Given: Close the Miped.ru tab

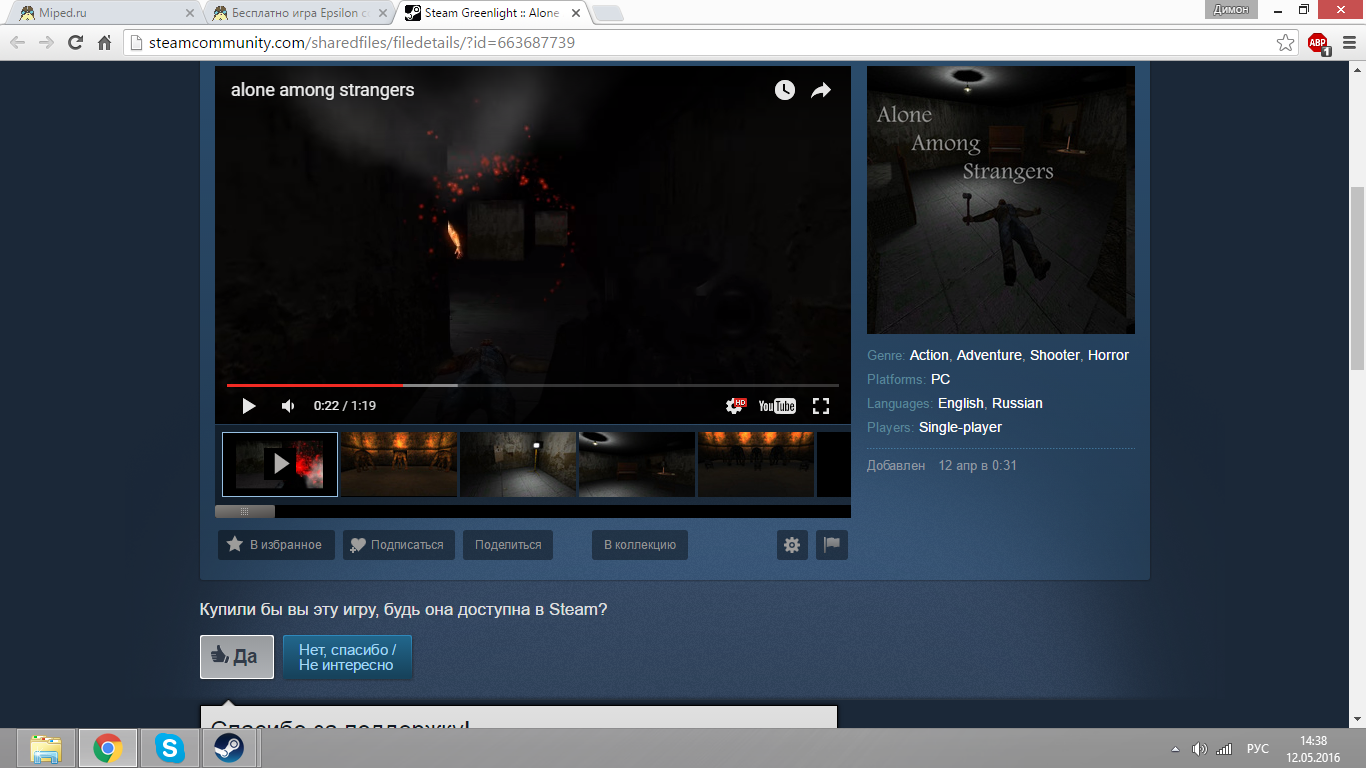Looking at the screenshot, I should (190, 13).
